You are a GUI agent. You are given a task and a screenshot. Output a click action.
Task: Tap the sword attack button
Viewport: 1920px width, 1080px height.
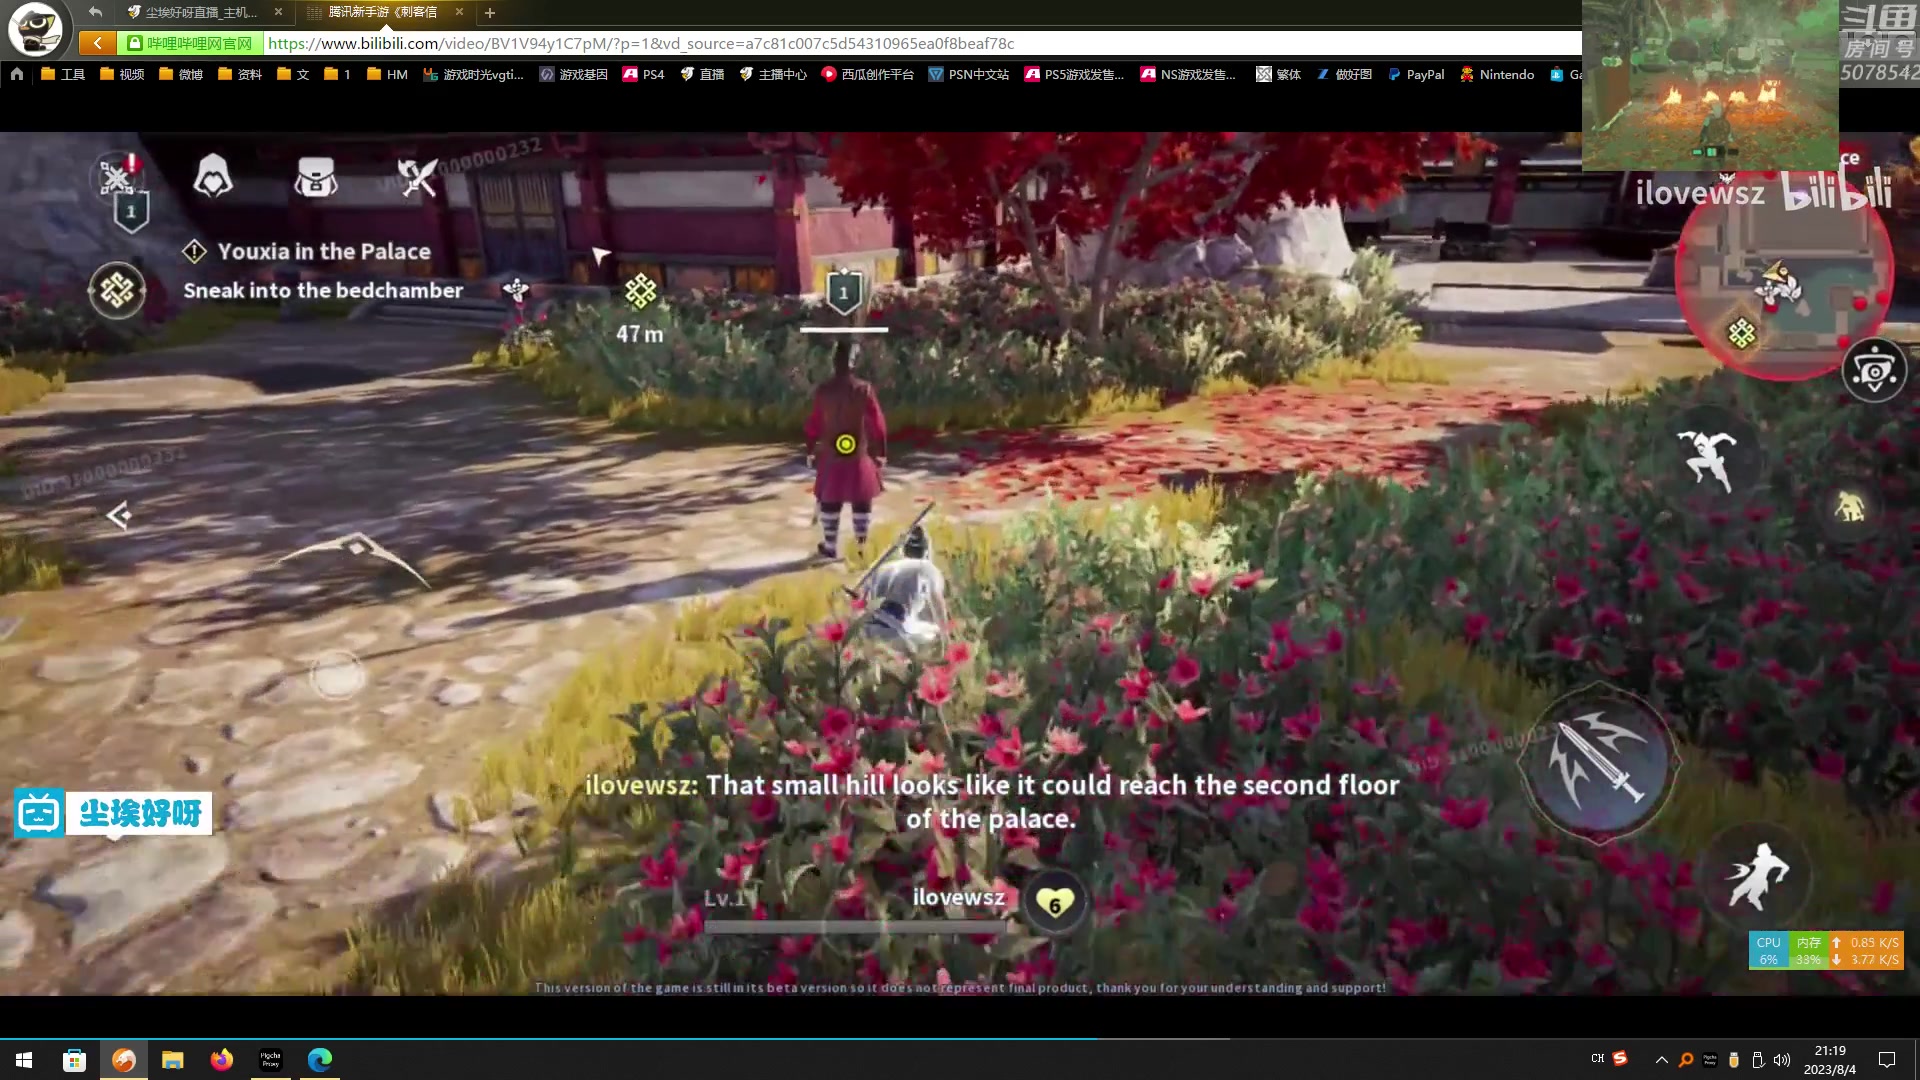(x=1598, y=762)
